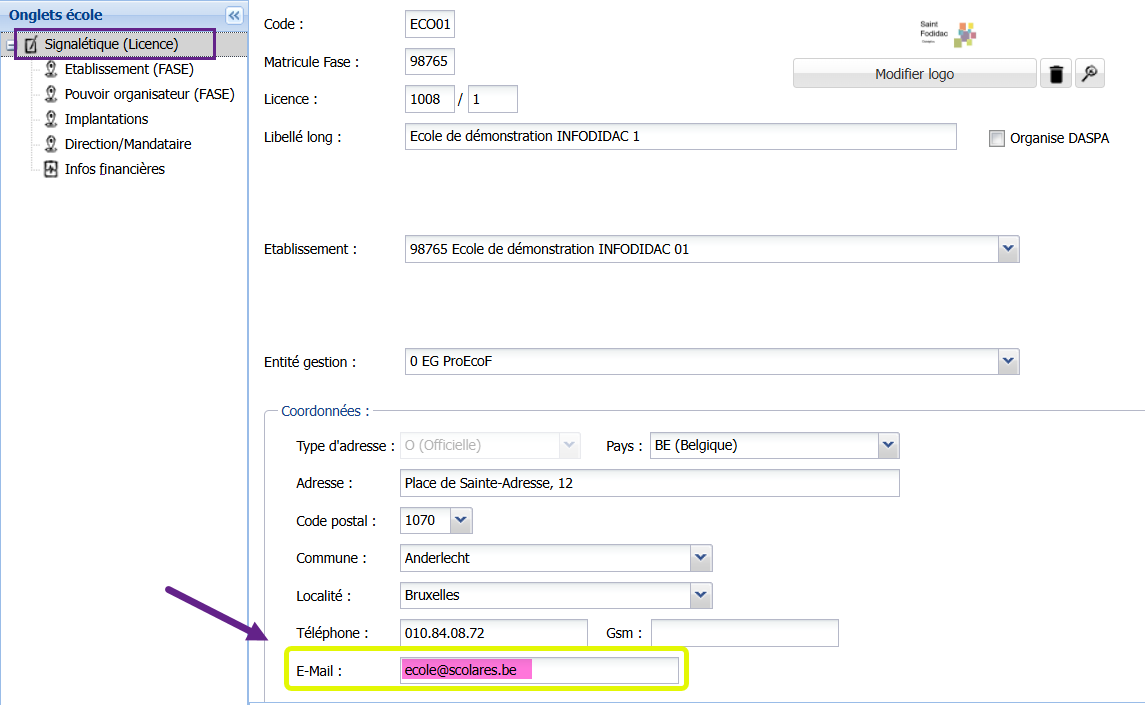Enable the Organise DASPA checkbox
The width and height of the screenshot is (1145, 705).
(996, 139)
